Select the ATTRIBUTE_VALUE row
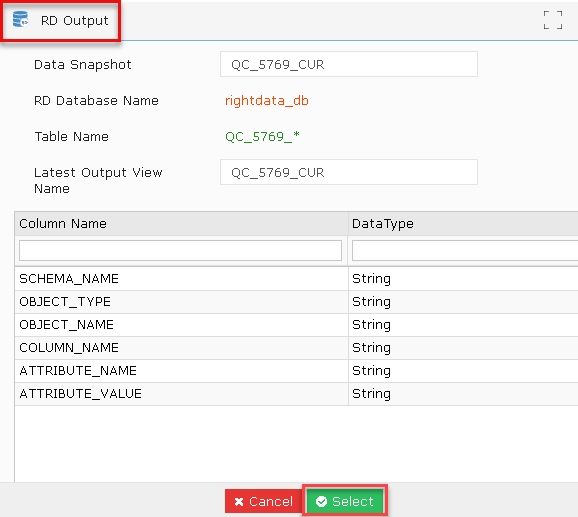 tap(296, 394)
